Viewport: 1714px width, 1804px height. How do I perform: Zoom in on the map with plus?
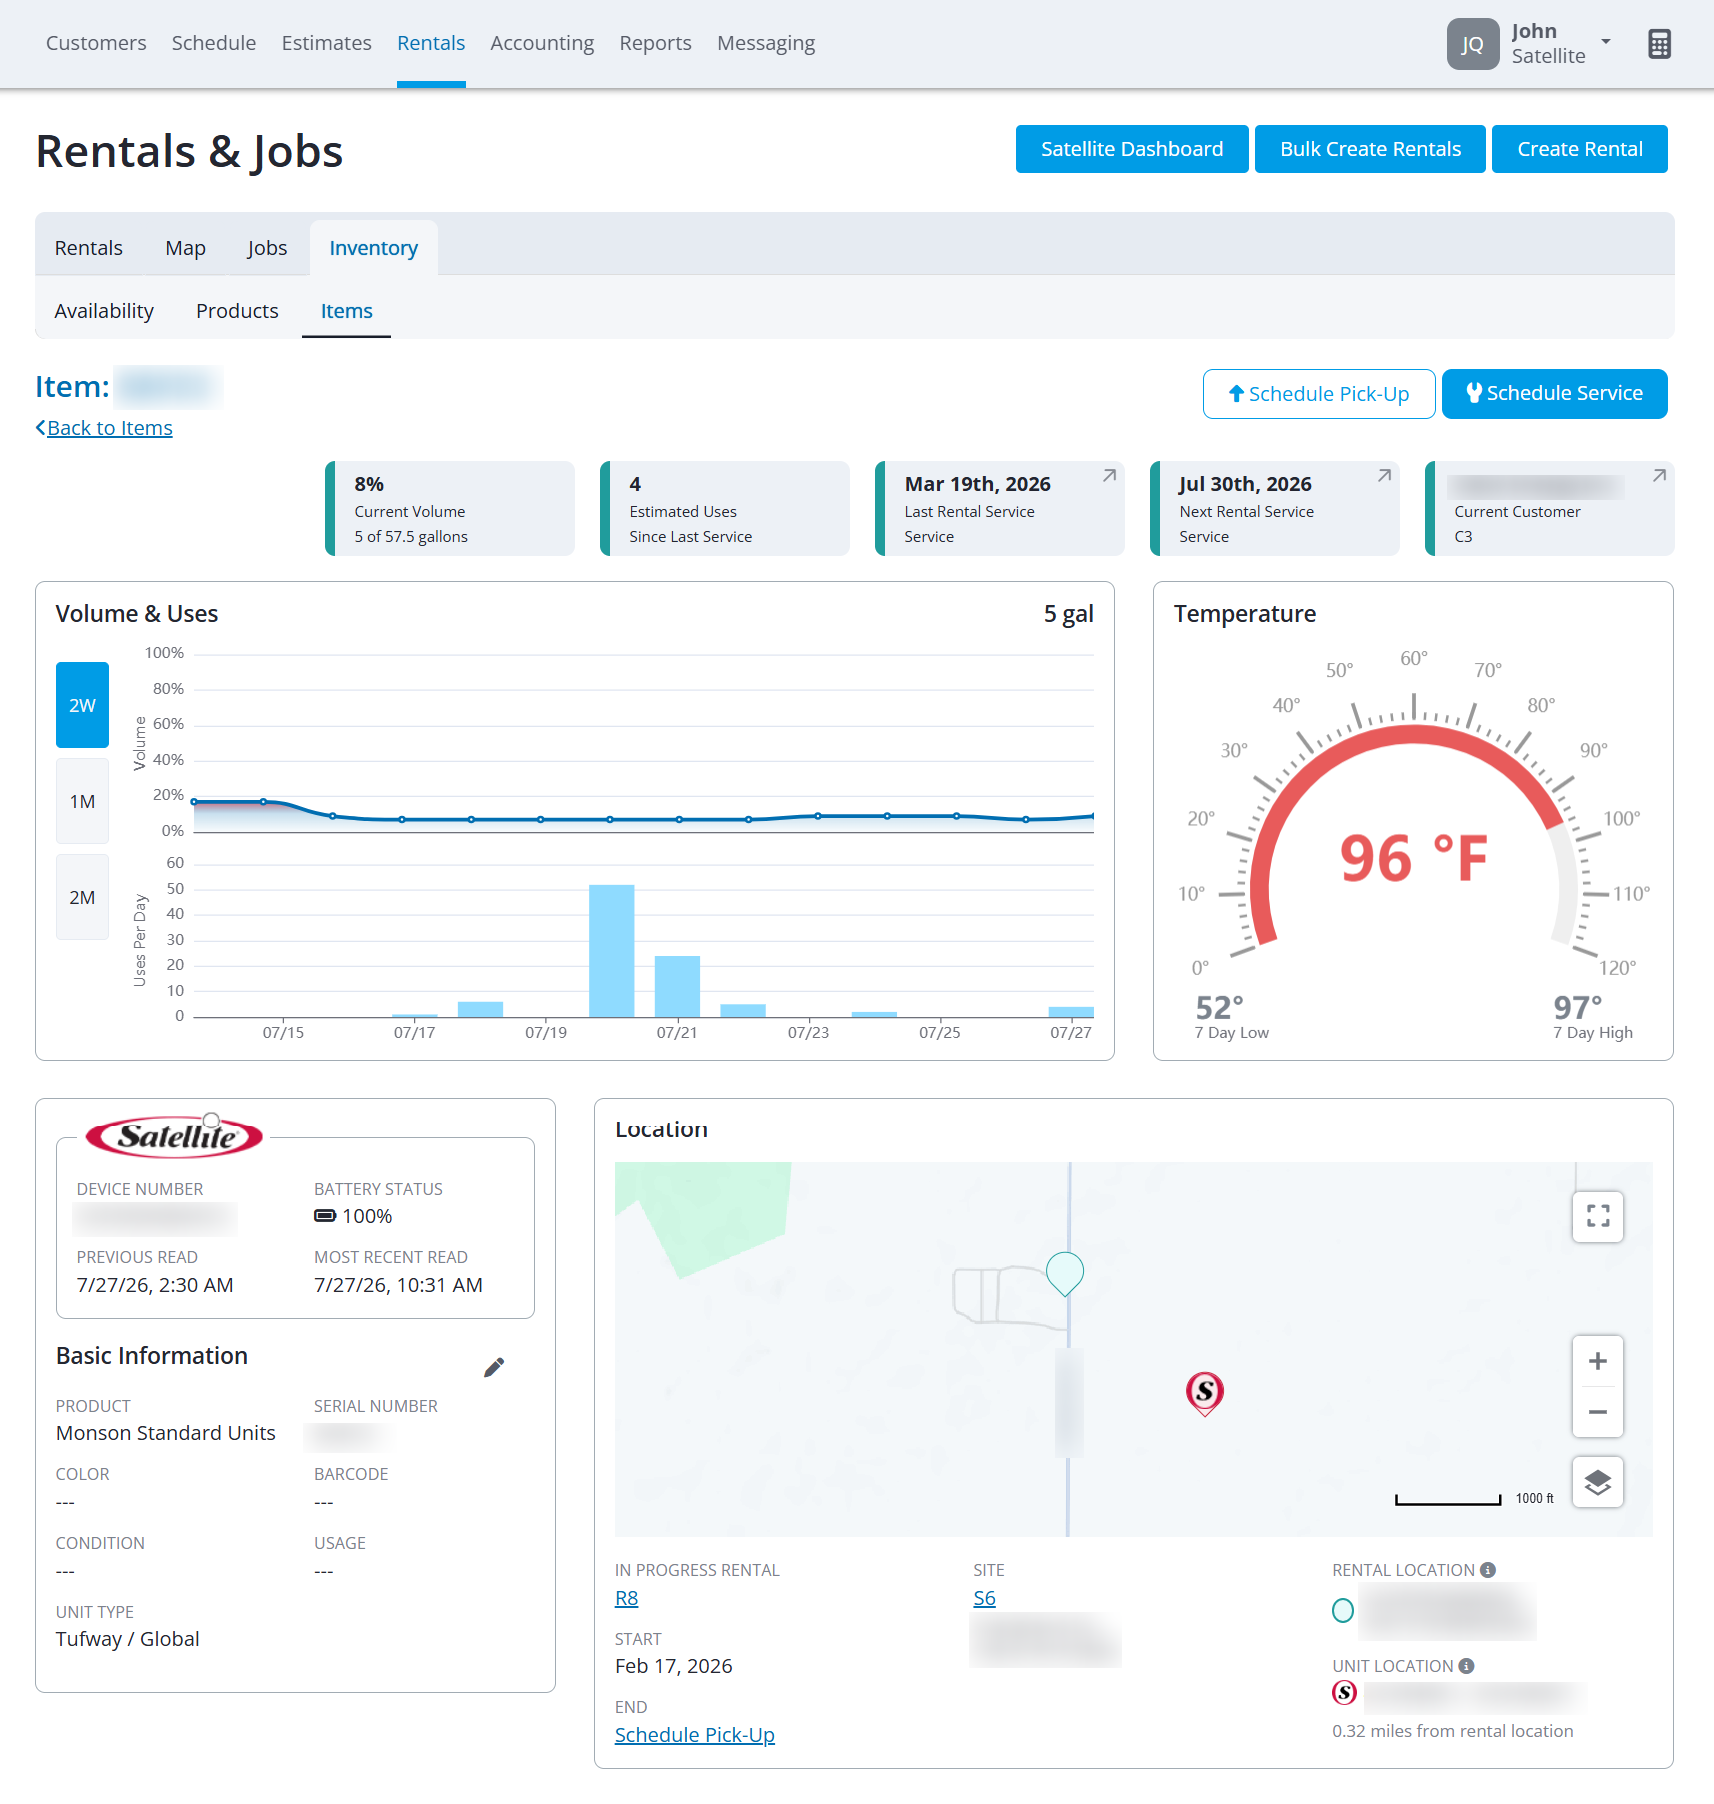pyautogui.click(x=1598, y=1361)
